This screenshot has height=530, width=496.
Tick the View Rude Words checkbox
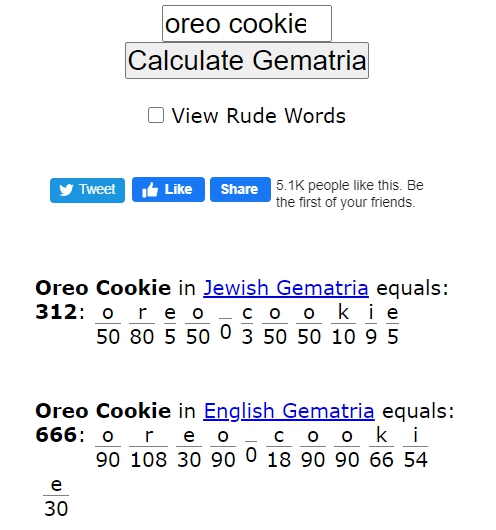[156, 115]
